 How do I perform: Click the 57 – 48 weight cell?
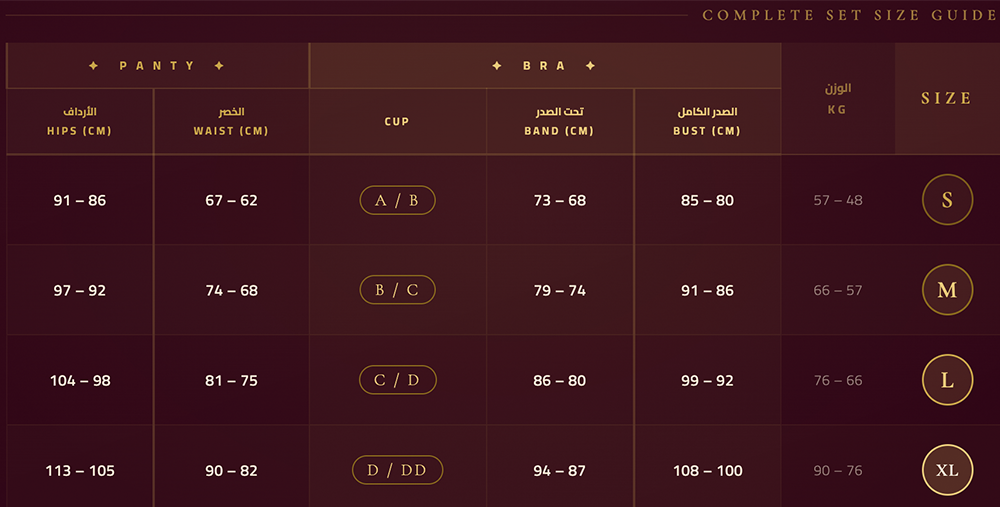tap(838, 200)
